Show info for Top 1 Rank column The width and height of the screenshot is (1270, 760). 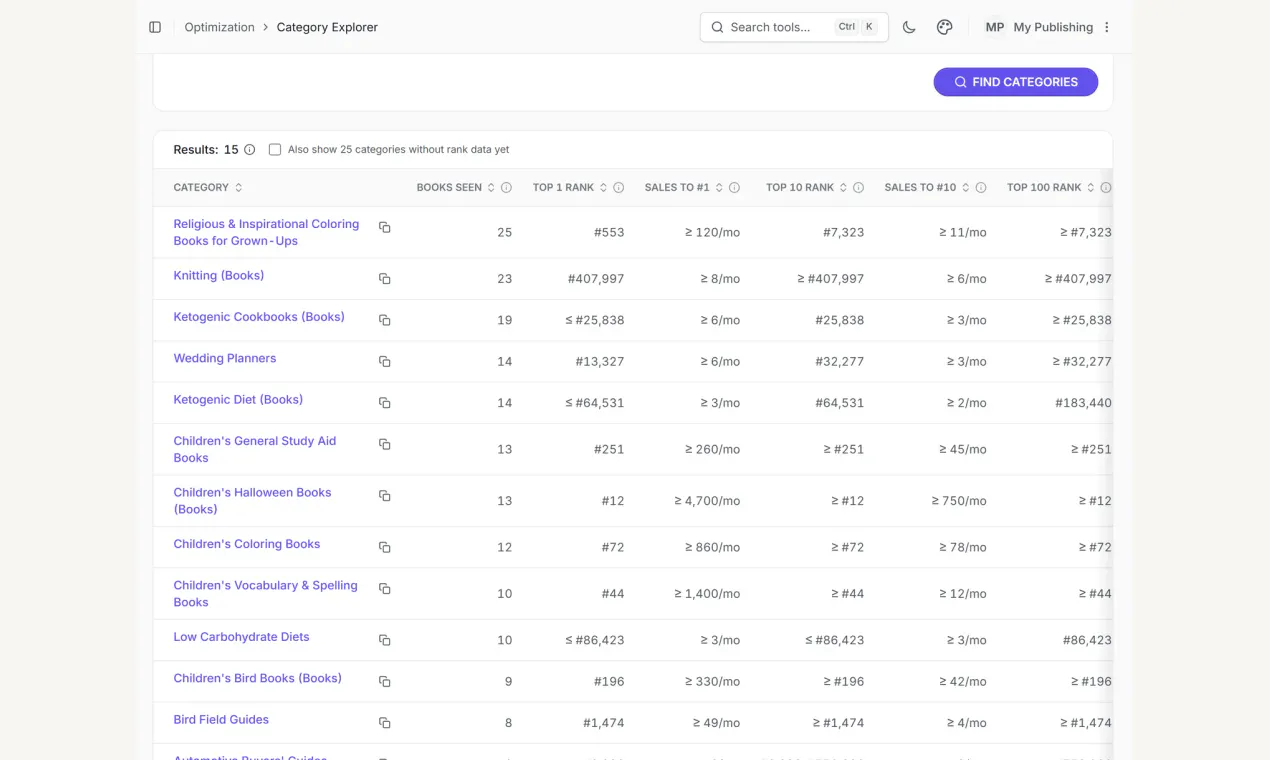pos(619,188)
